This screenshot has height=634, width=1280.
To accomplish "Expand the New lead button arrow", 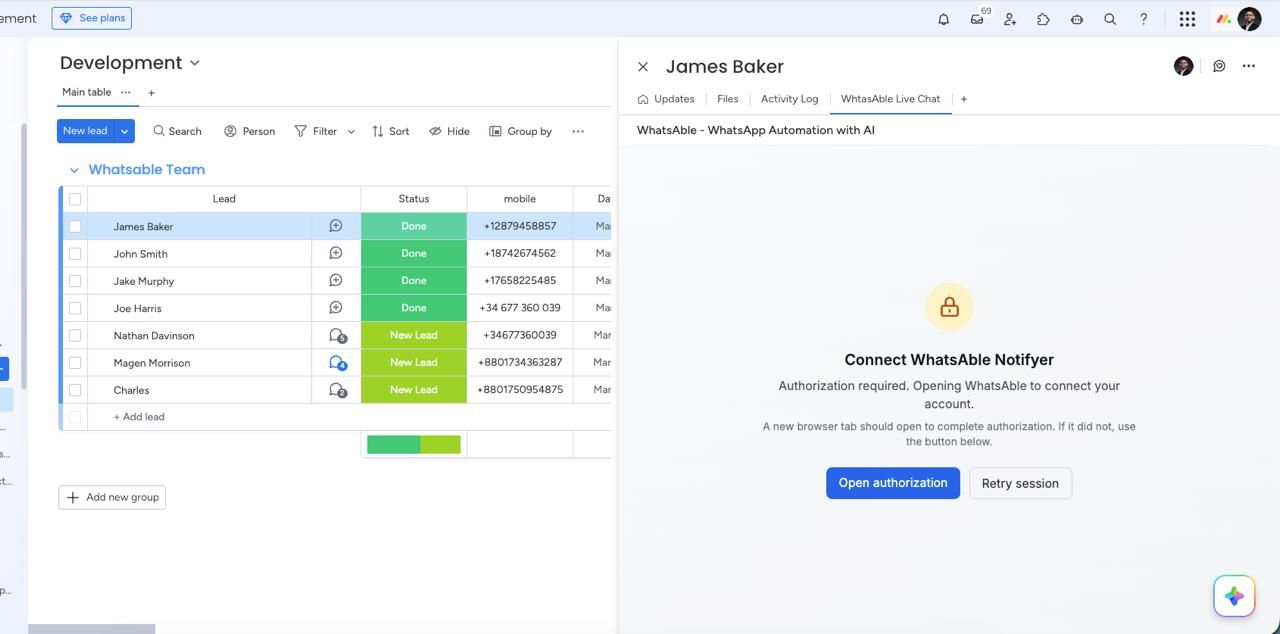I will 124,131.
